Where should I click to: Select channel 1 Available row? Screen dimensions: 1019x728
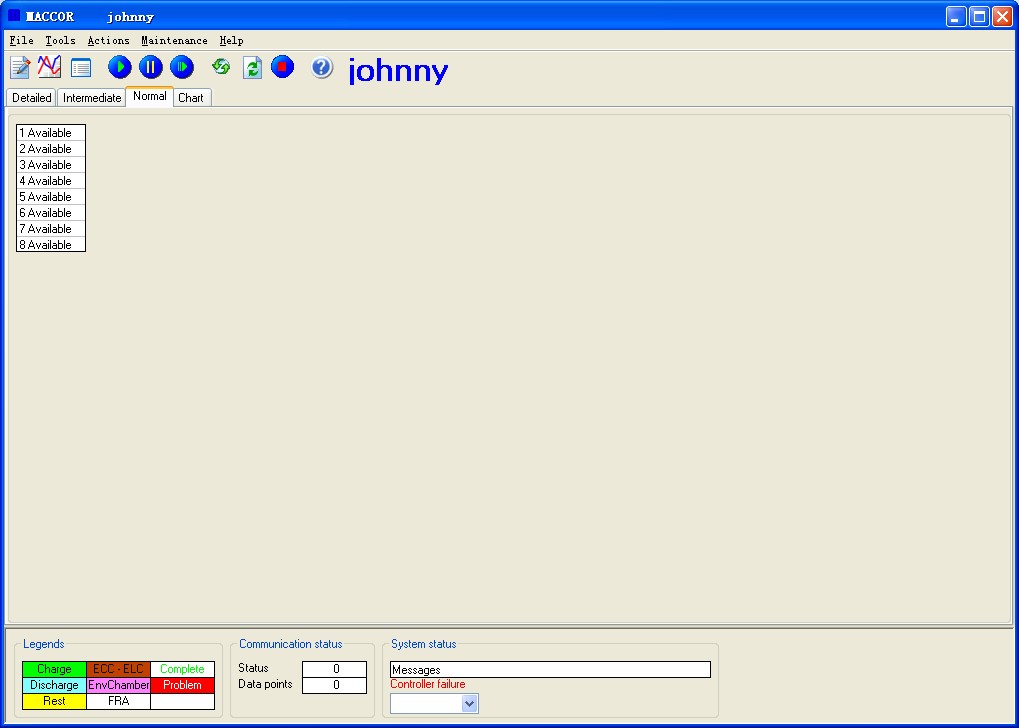pyautogui.click(x=51, y=133)
